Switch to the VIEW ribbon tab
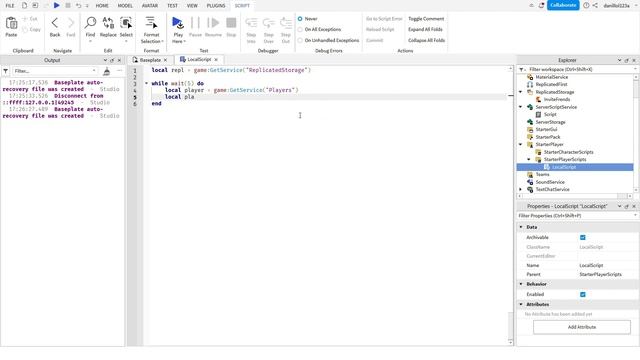640x360 pixels. click(x=192, y=6)
